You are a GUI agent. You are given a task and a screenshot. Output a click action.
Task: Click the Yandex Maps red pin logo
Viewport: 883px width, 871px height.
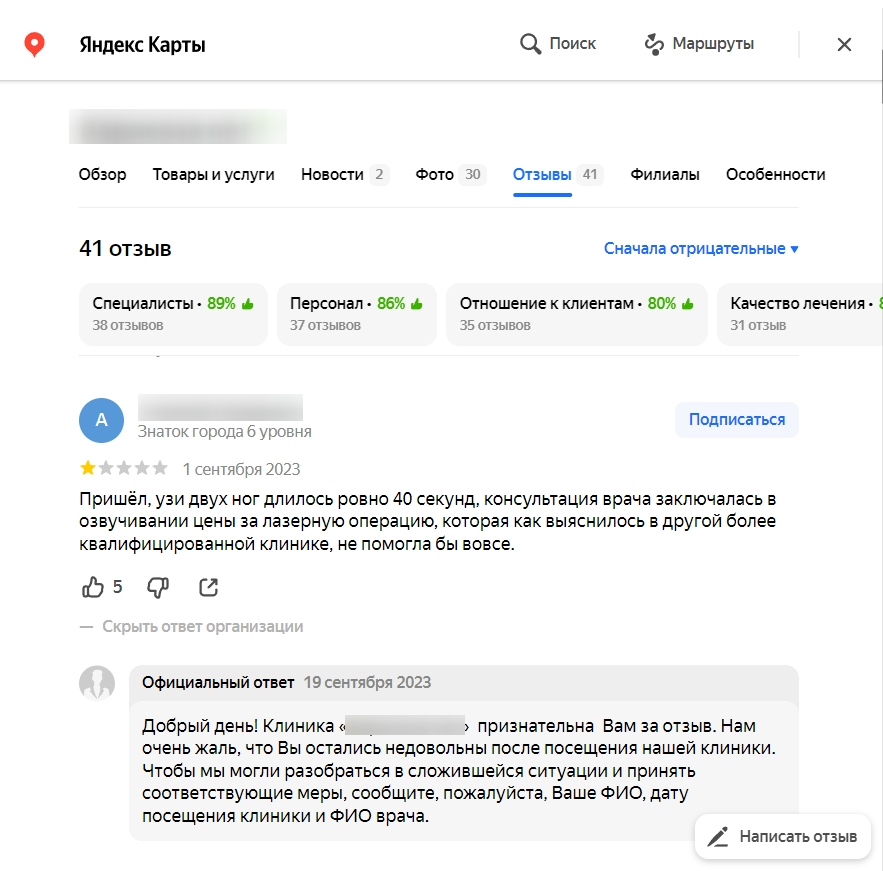[x=35, y=44]
